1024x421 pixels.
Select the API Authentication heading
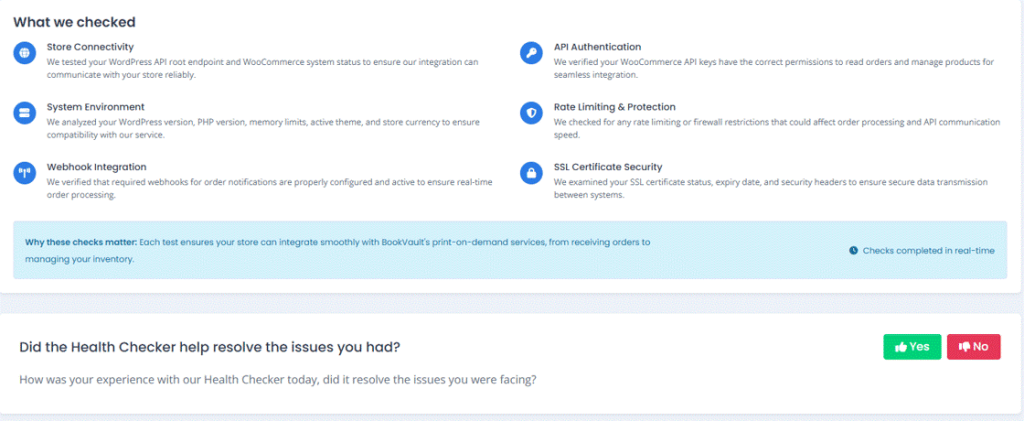pos(597,46)
